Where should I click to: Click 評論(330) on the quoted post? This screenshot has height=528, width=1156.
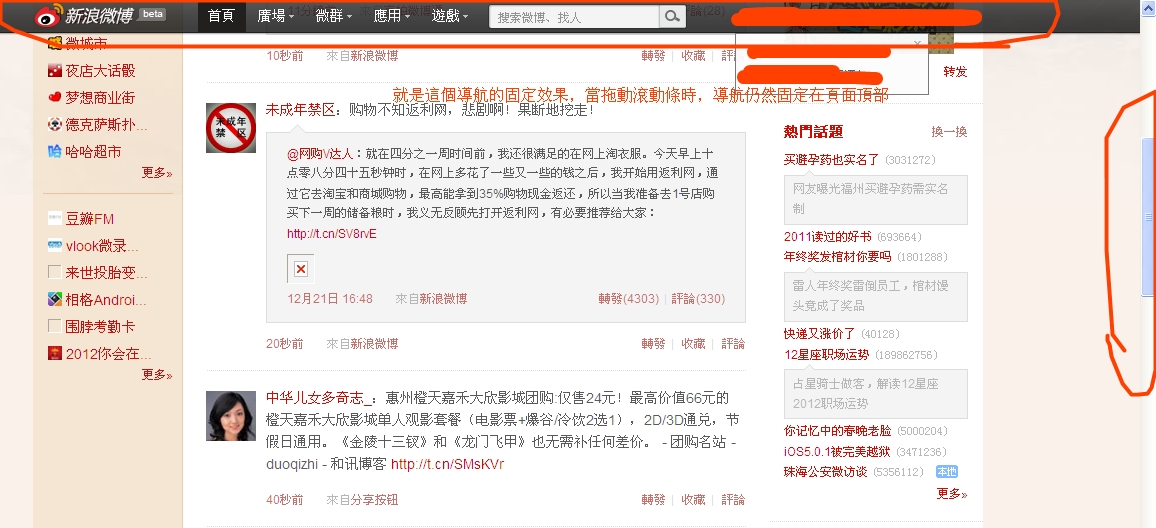698,299
